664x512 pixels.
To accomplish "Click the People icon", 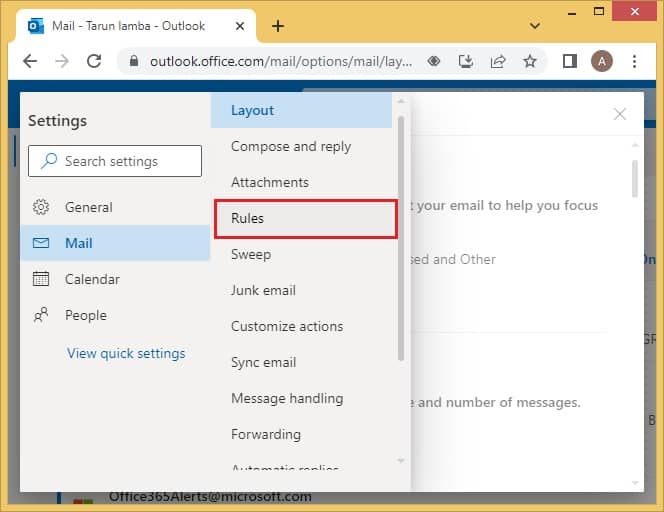I will [x=41, y=315].
